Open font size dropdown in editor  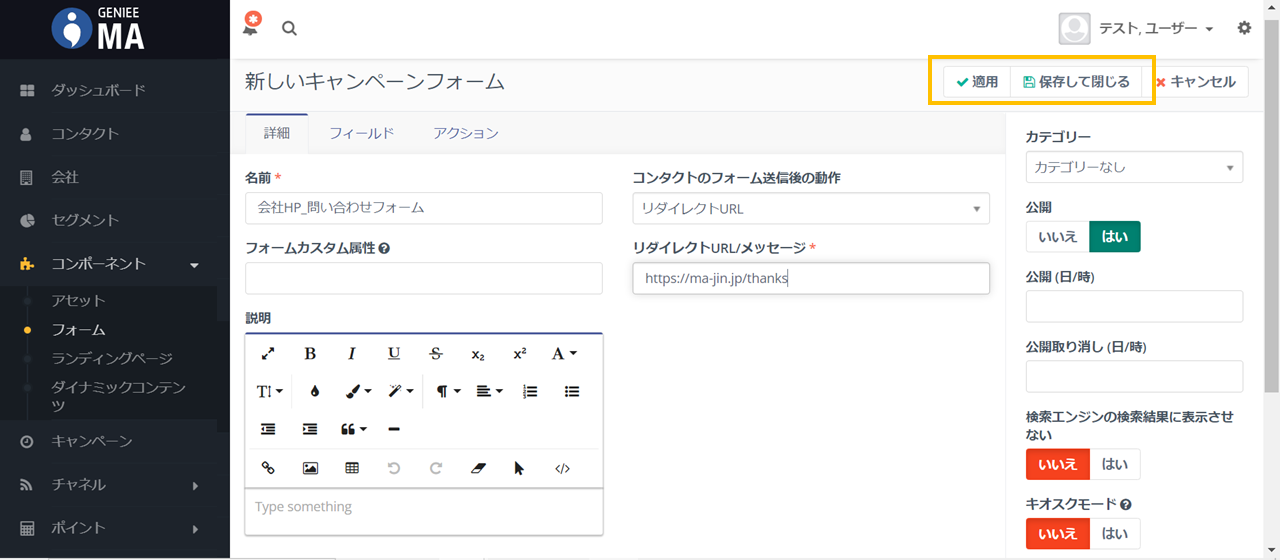click(270, 391)
